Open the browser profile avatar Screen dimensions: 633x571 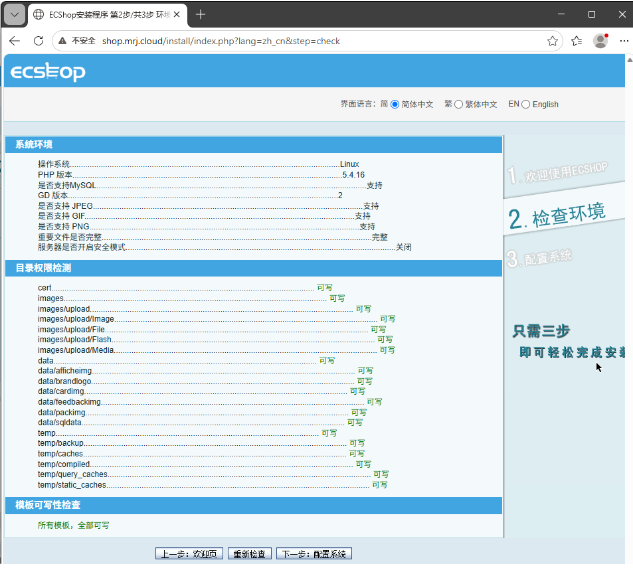click(x=600, y=41)
